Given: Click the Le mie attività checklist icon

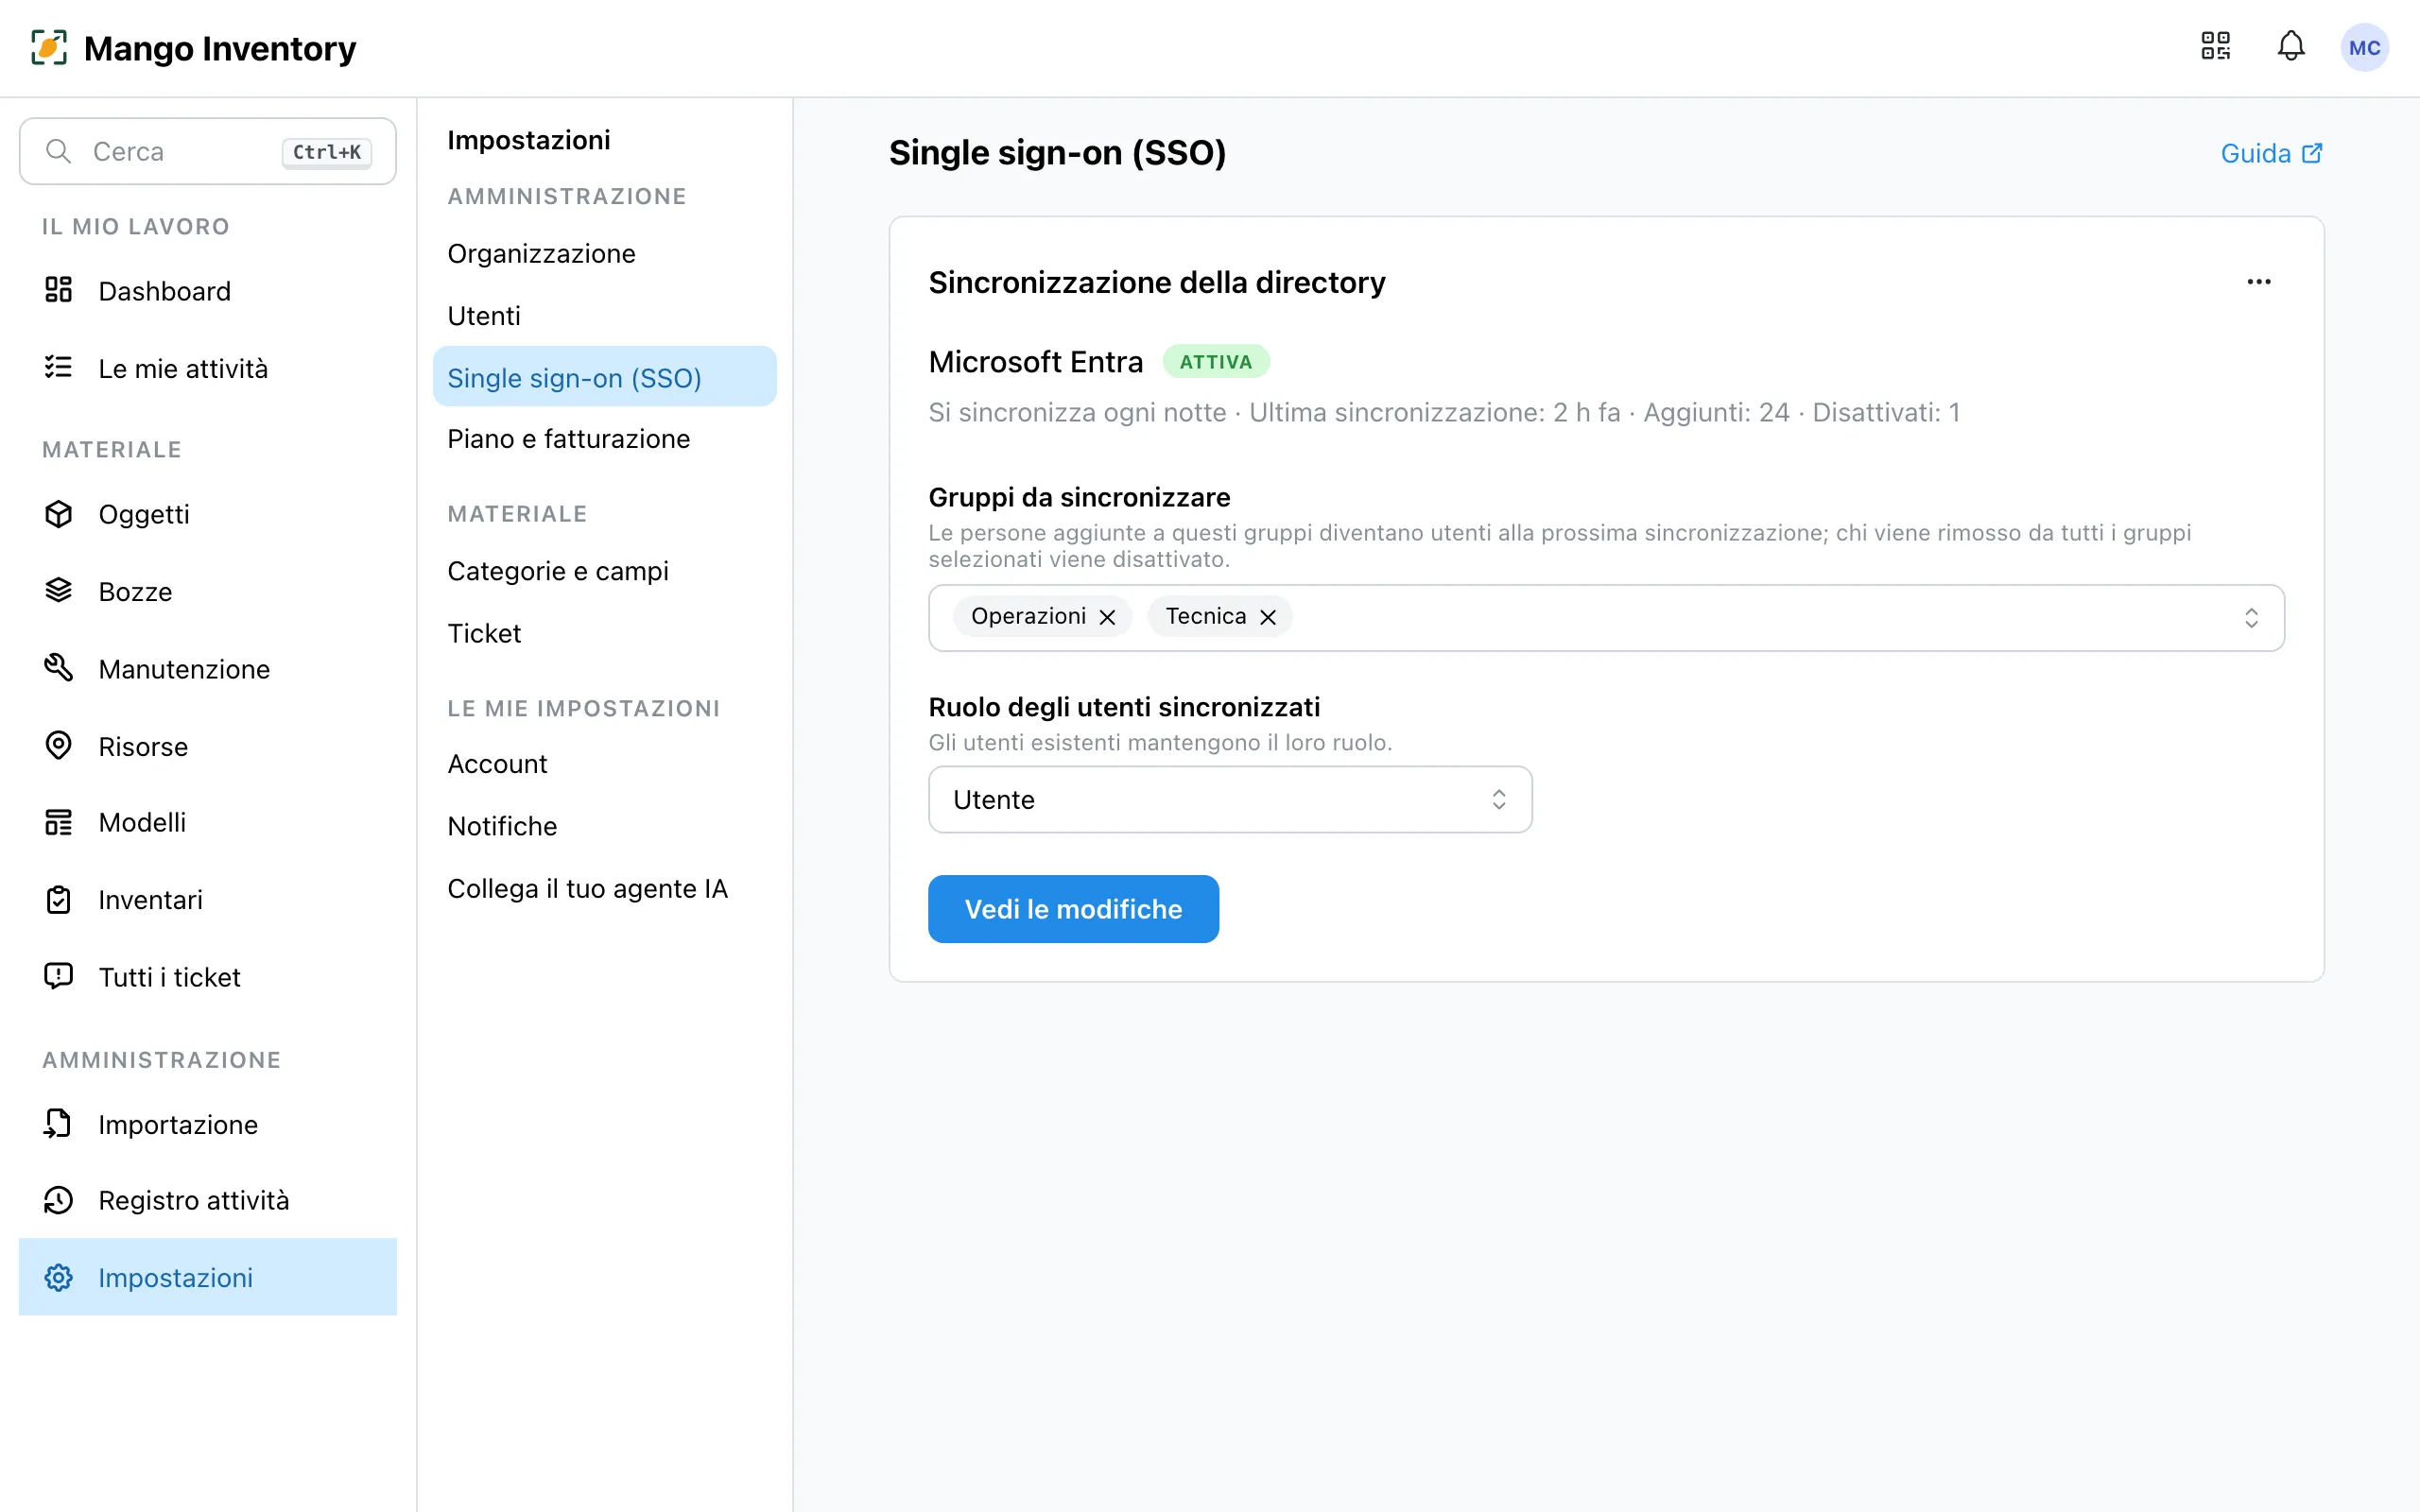Looking at the screenshot, I should (59, 367).
